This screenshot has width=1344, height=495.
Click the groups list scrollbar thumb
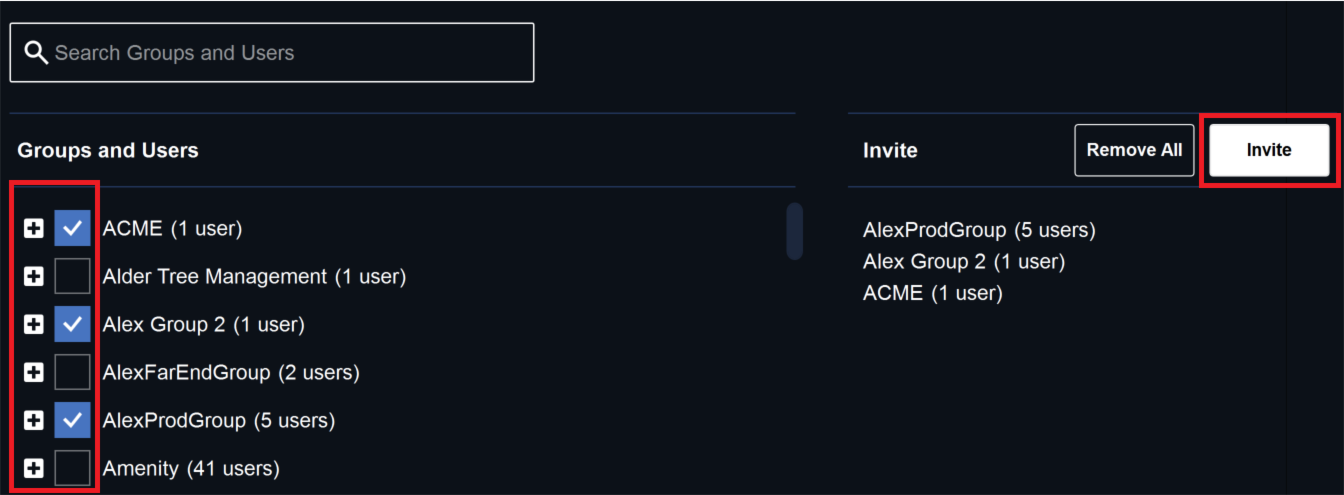tap(795, 231)
